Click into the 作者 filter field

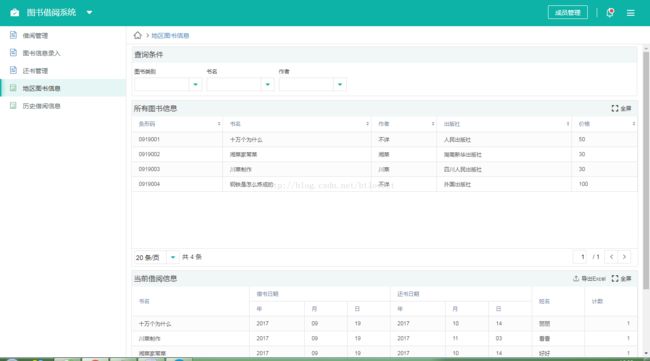306,85
